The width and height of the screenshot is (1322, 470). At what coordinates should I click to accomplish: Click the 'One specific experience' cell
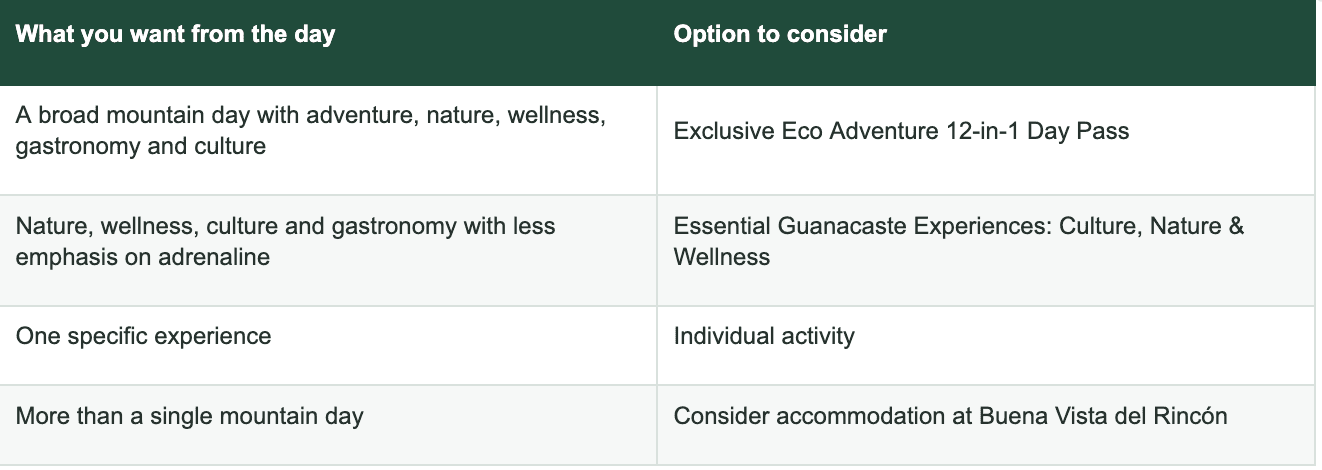tap(143, 336)
